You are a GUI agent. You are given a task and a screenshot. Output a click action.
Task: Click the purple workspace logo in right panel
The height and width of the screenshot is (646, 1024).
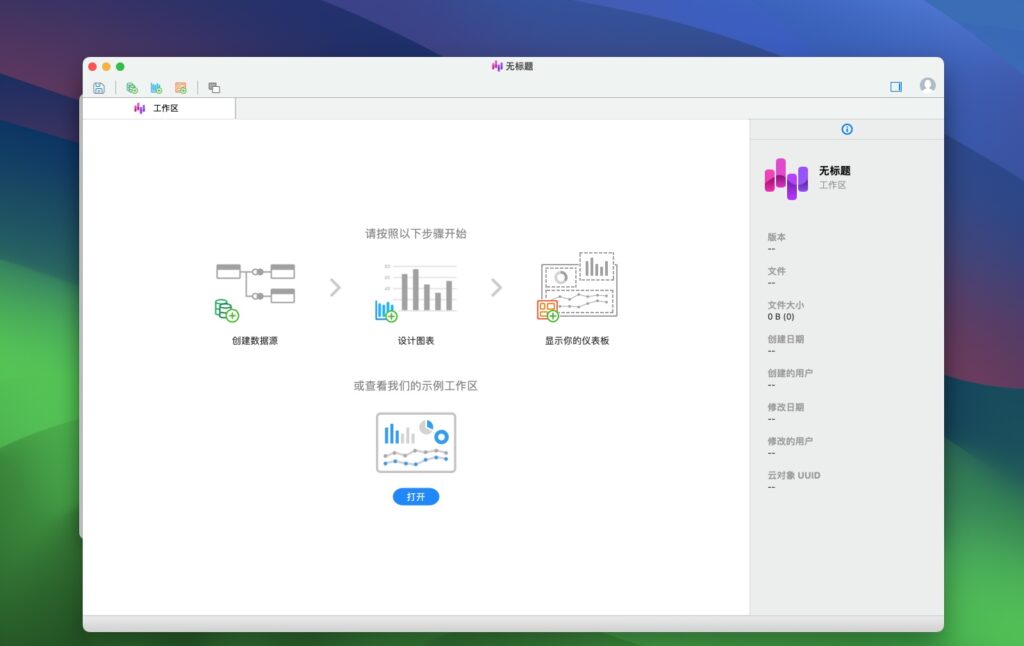coord(784,180)
